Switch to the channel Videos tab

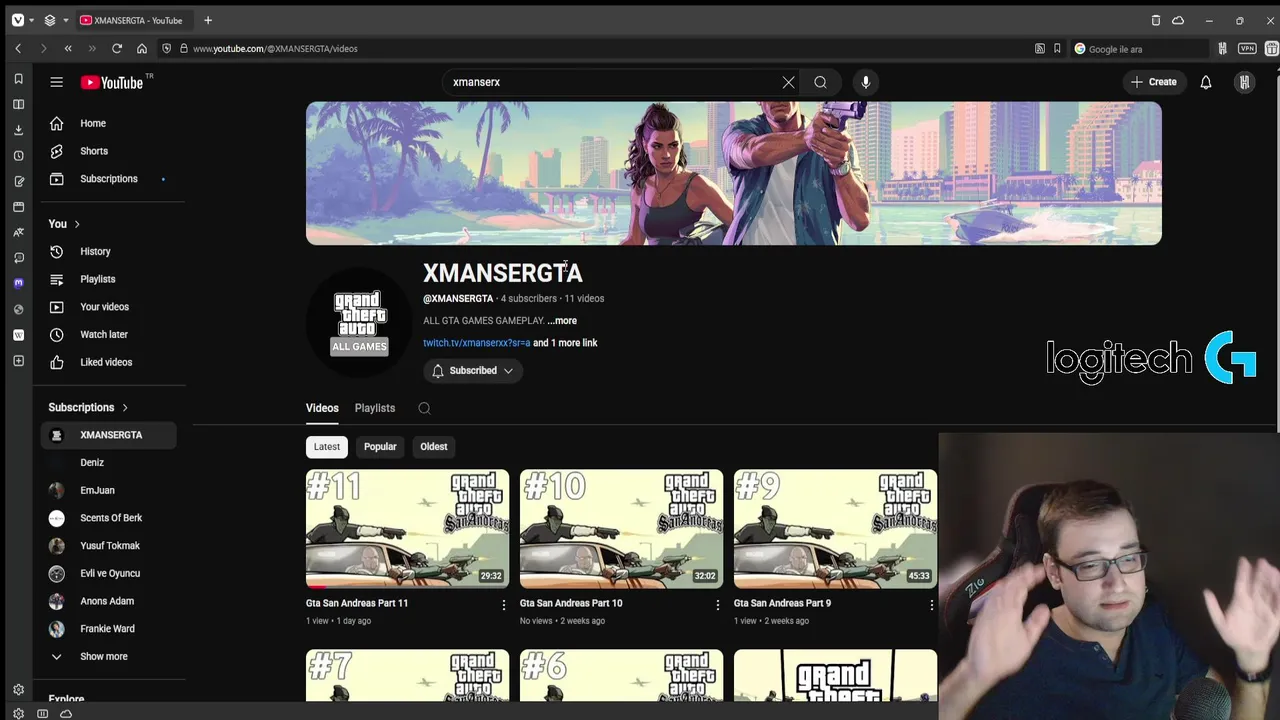pyautogui.click(x=322, y=408)
